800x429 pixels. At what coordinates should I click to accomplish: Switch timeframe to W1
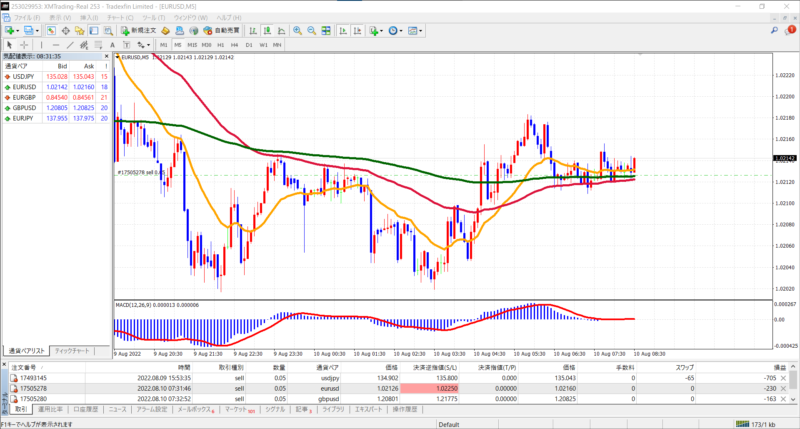tap(263, 45)
